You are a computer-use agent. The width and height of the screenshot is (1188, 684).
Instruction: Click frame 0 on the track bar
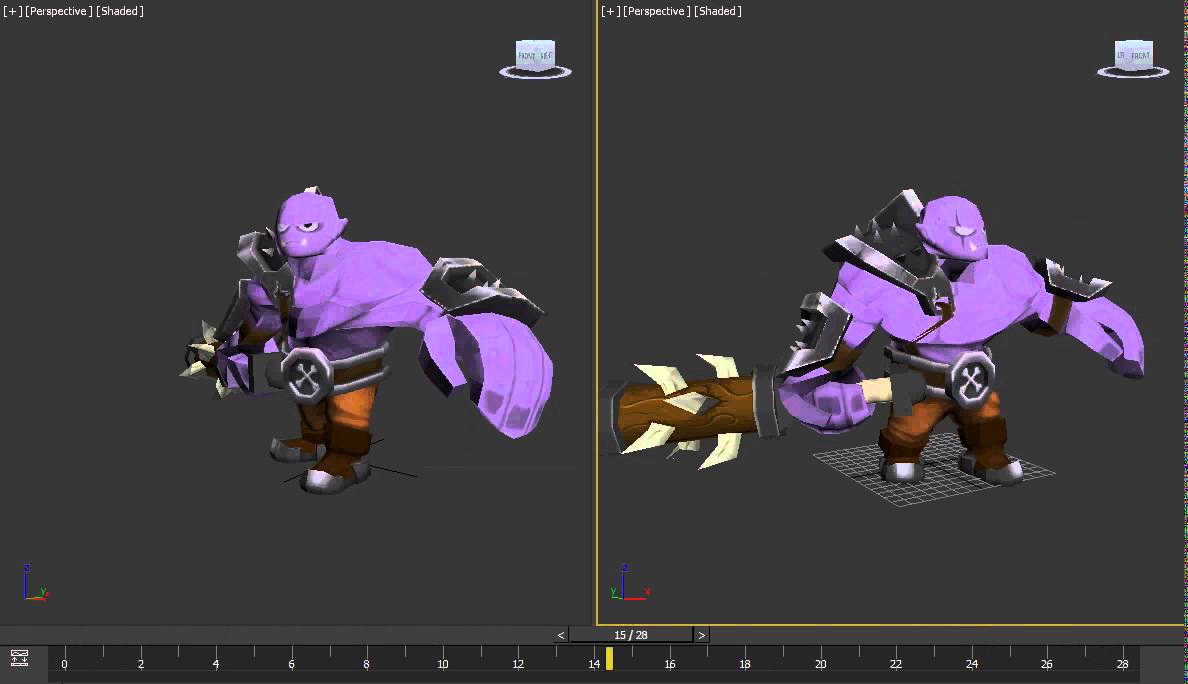click(x=64, y=664)
